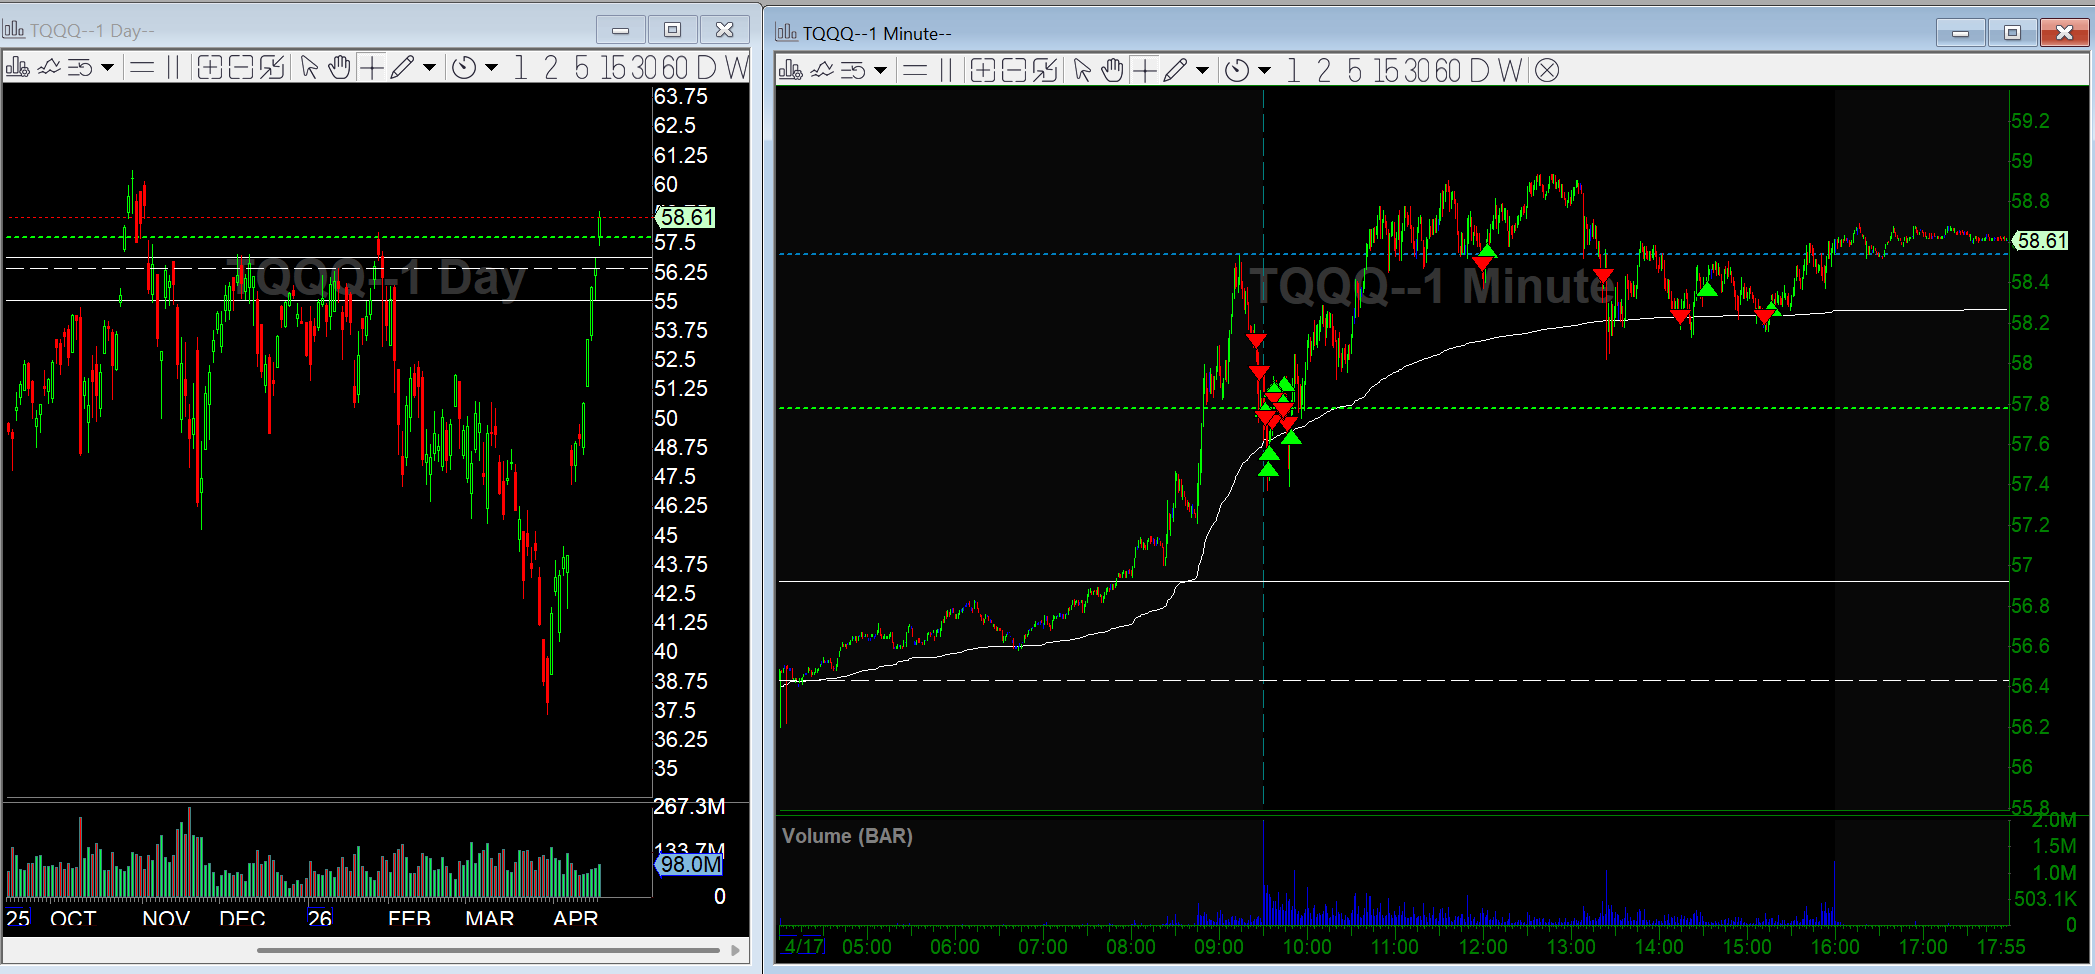Switch Day chart to 1 minute interval
Image resolution: width=2095 pixels, height=974 pixels.
pyautogui.click(x=520, y=68)
